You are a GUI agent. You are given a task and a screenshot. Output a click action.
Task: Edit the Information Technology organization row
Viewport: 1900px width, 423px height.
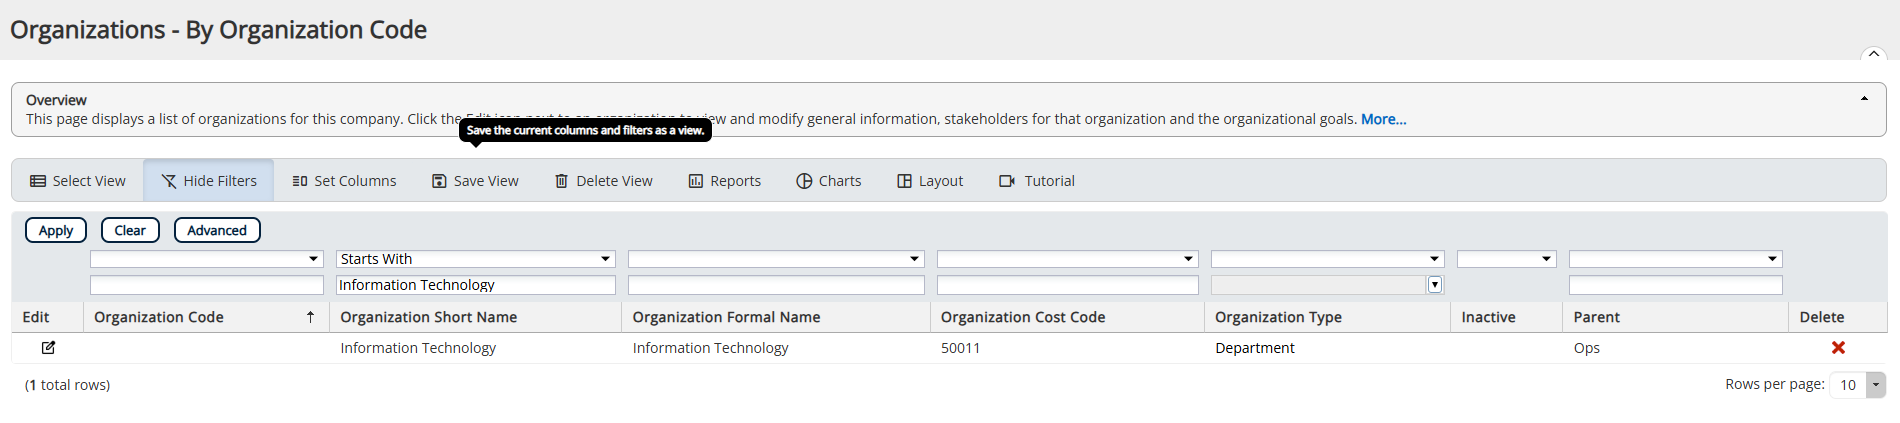point(48,348)
